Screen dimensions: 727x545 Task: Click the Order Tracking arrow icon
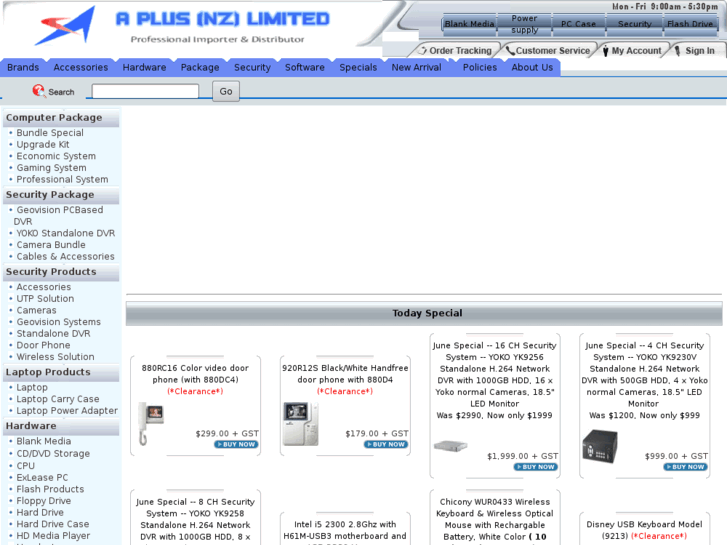(x=422, y=50)
